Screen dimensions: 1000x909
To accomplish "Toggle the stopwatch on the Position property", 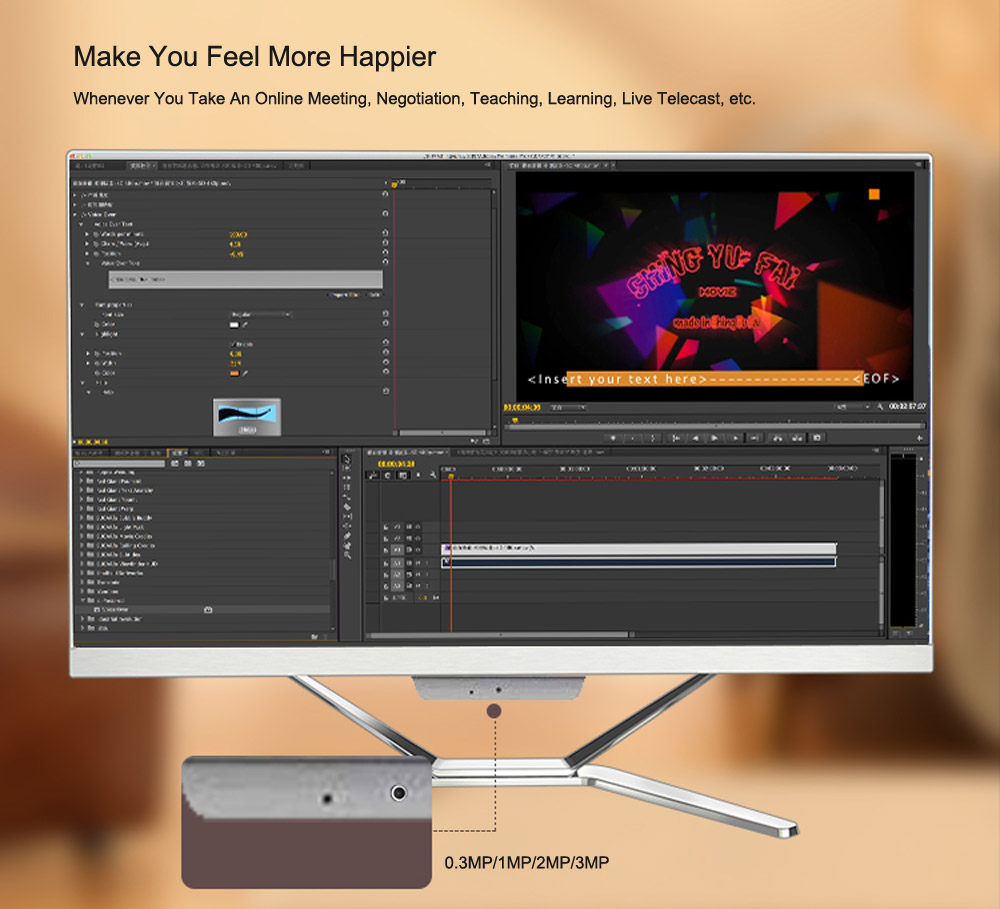I will [x=94, y=254].
